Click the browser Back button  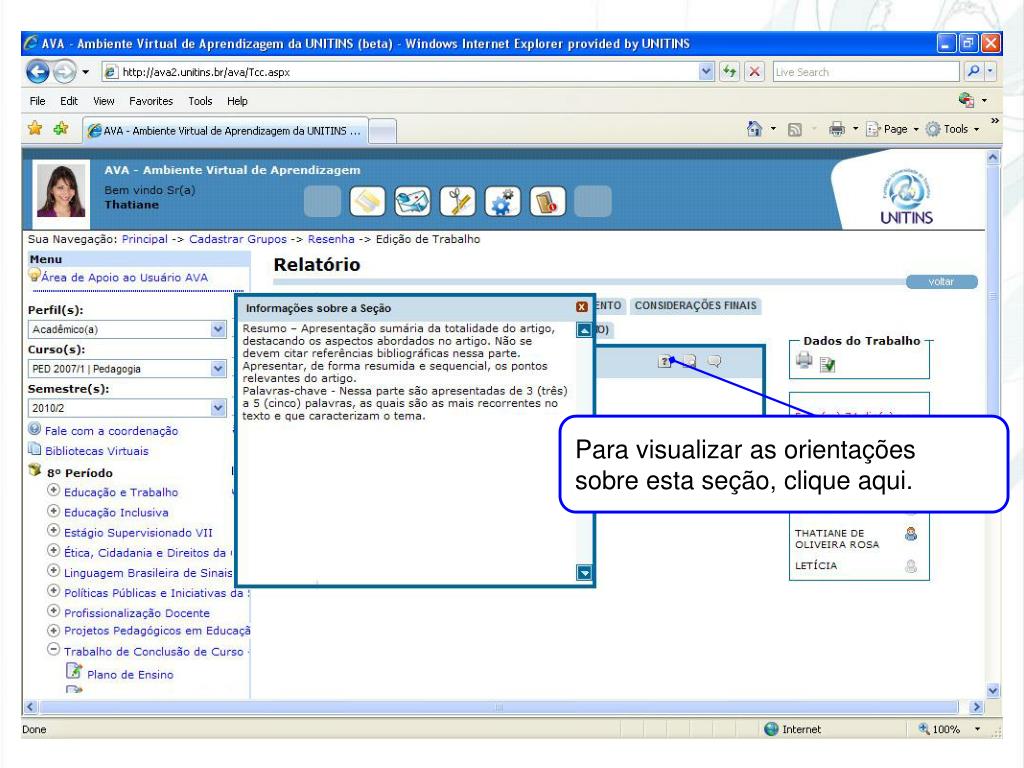[x=38, y=71]
